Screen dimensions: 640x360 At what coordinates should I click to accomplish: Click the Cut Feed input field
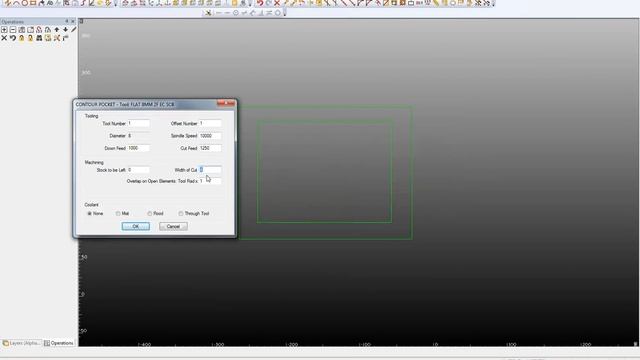click(210, 148)
